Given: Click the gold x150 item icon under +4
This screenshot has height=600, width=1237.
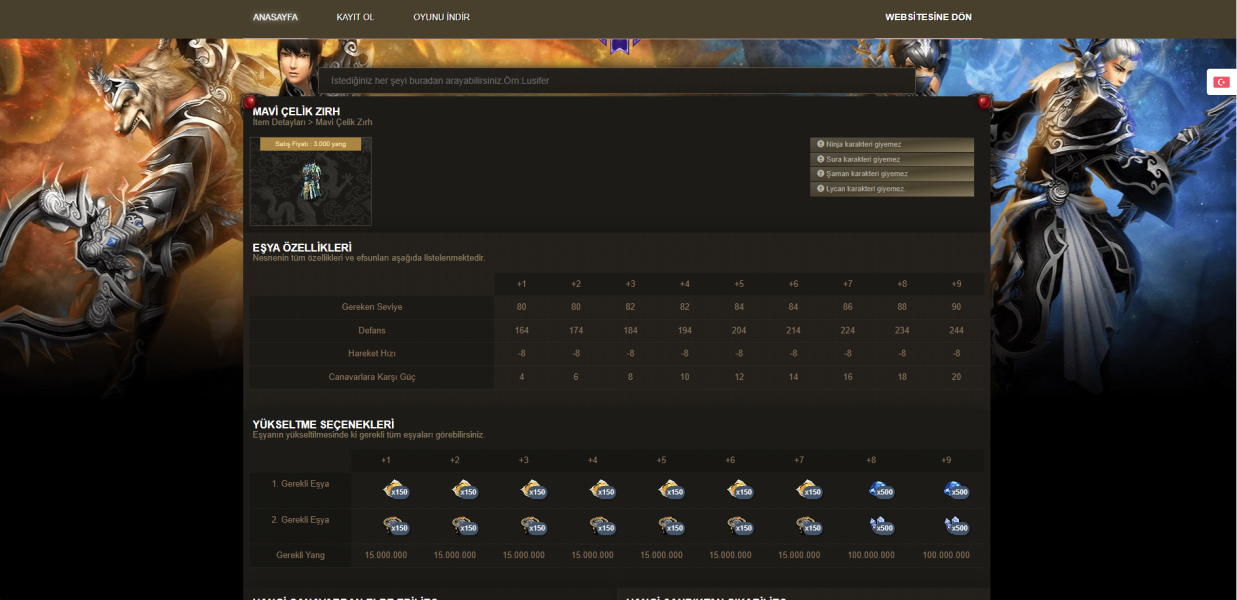Looking at the screenshot, I should (x=602, y=489).
